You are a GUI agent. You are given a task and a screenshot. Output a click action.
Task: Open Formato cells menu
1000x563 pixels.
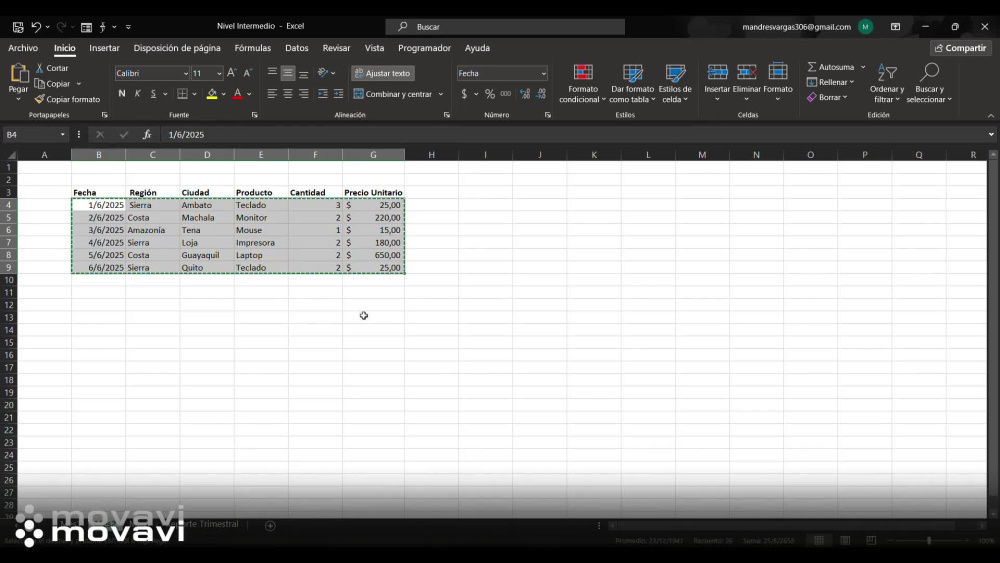[x=777, y=82]
